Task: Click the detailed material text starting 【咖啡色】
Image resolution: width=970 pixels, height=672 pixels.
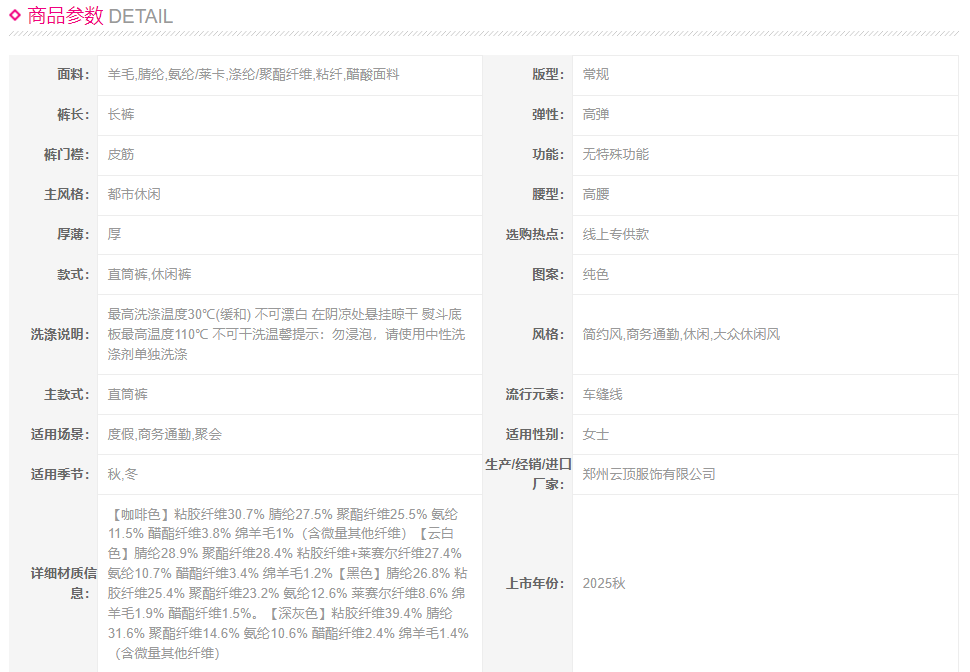Action: point(288,584)
